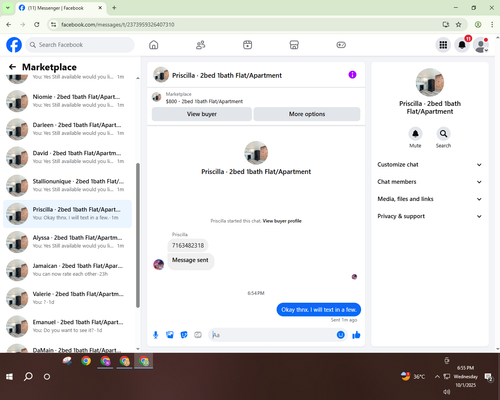500x400 pixels.
Task: Reload the page
Action: pos(37,24)
